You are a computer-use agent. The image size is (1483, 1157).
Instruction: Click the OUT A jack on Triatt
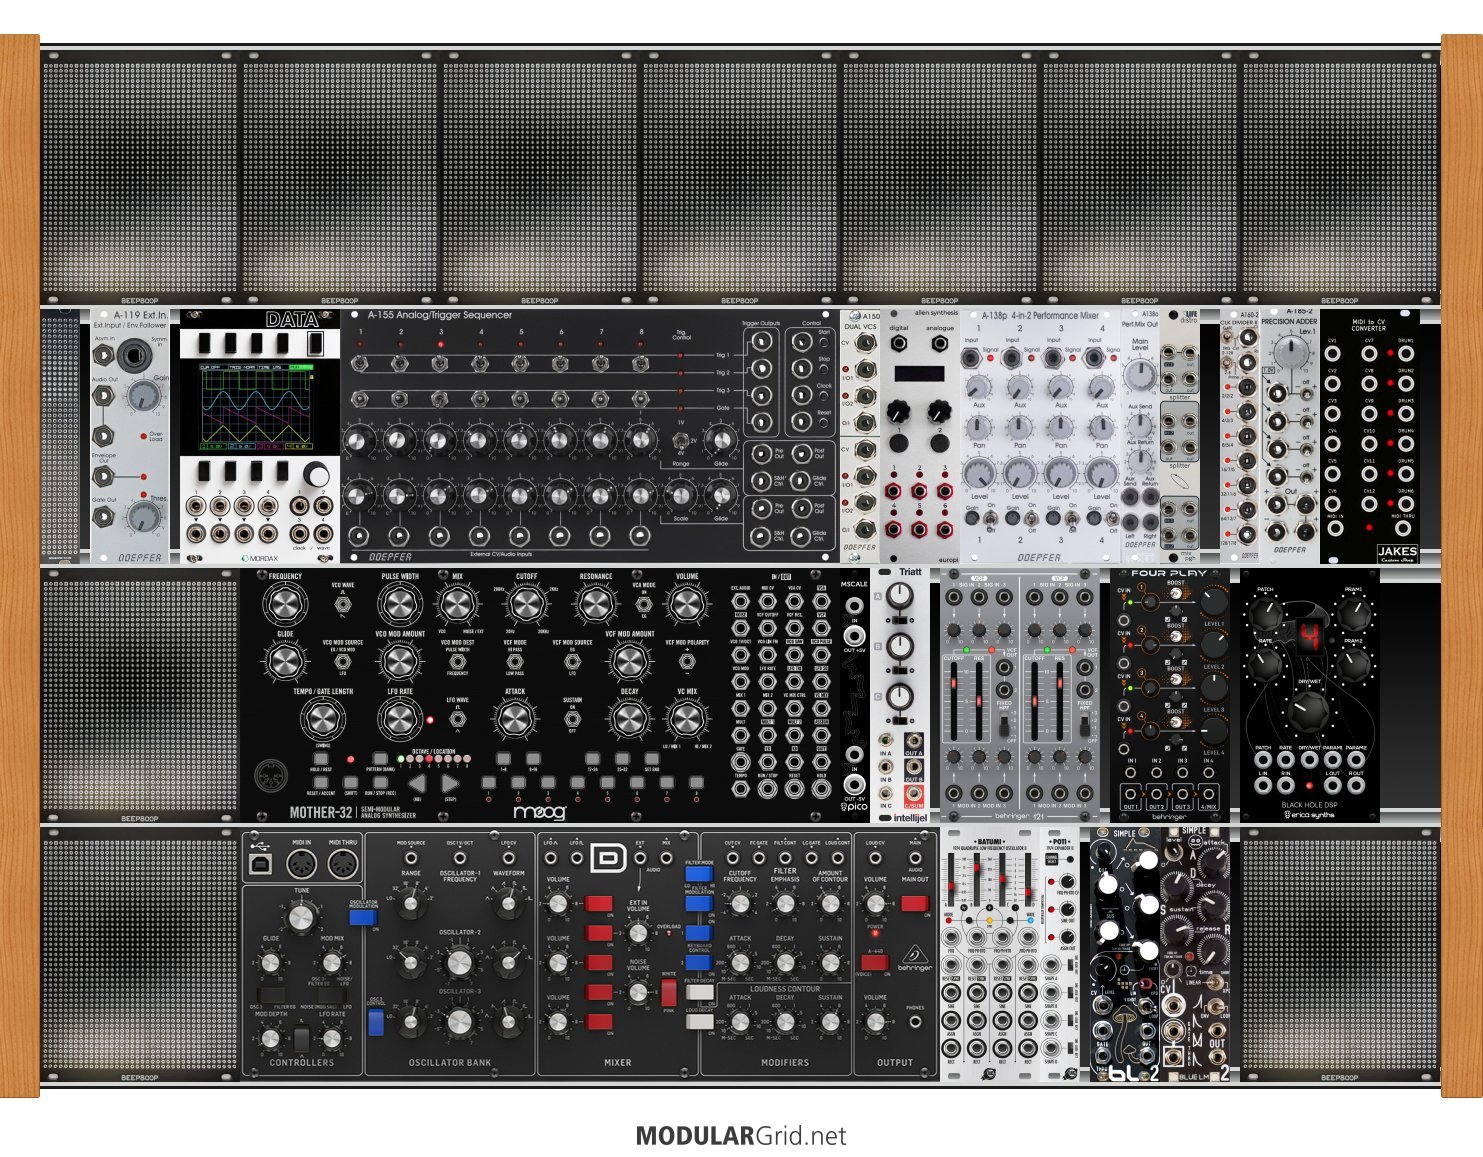point(913,741)
